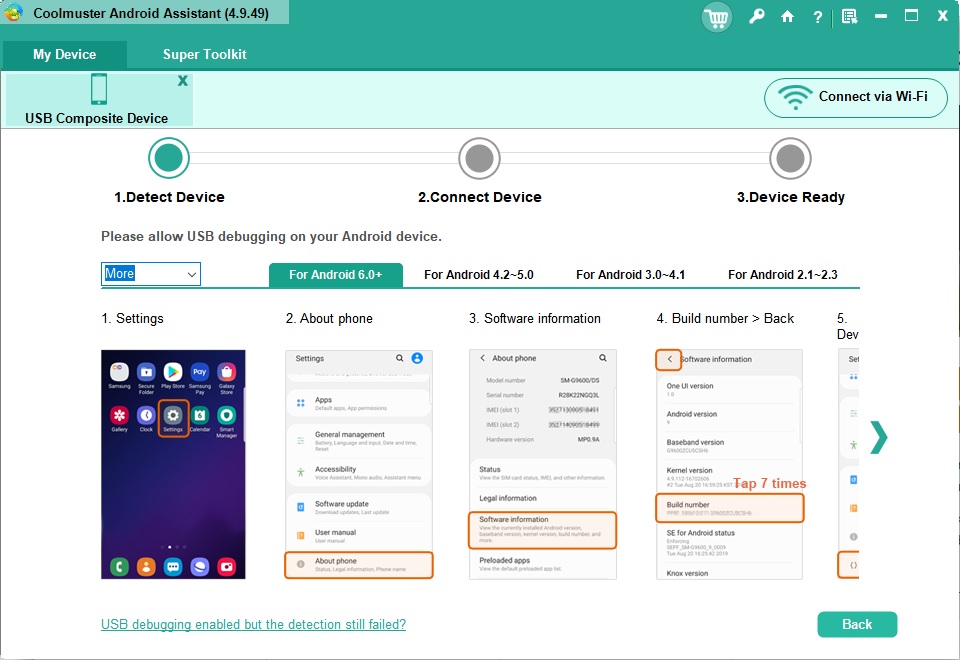Click the '2. About phone' step label
The image size is (960, 660).
pyautogui.click(x=329, y=318)
